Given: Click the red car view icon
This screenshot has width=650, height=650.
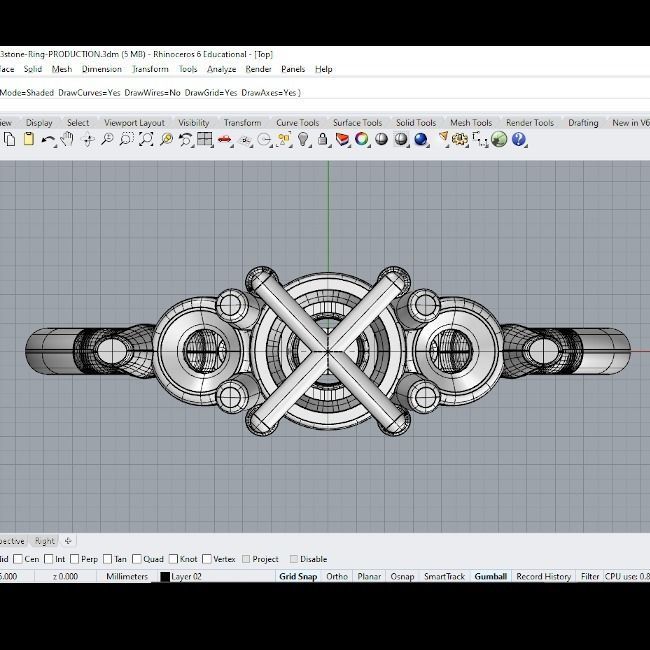Looking at the screenshot, I should click(x=224, y=139).
